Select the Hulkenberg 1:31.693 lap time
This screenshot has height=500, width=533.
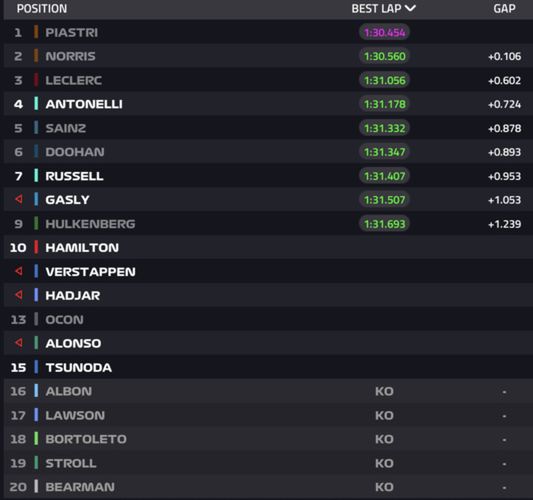(x=384, y=224)
